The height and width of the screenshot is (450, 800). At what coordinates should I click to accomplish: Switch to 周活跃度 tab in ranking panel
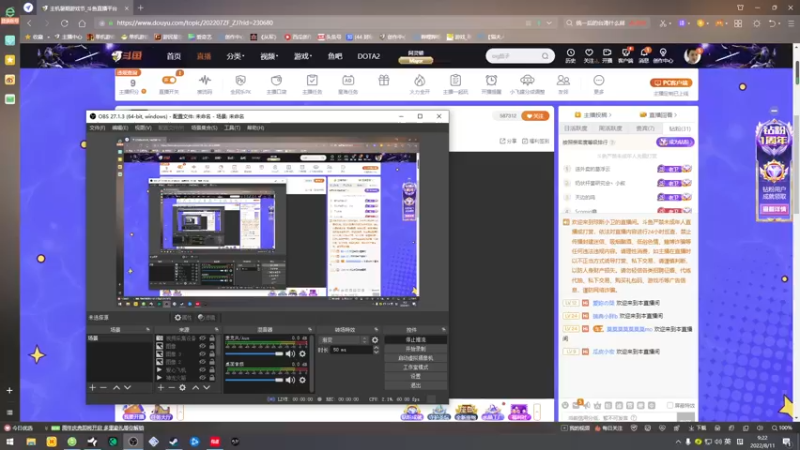click(x=610, y=129)
